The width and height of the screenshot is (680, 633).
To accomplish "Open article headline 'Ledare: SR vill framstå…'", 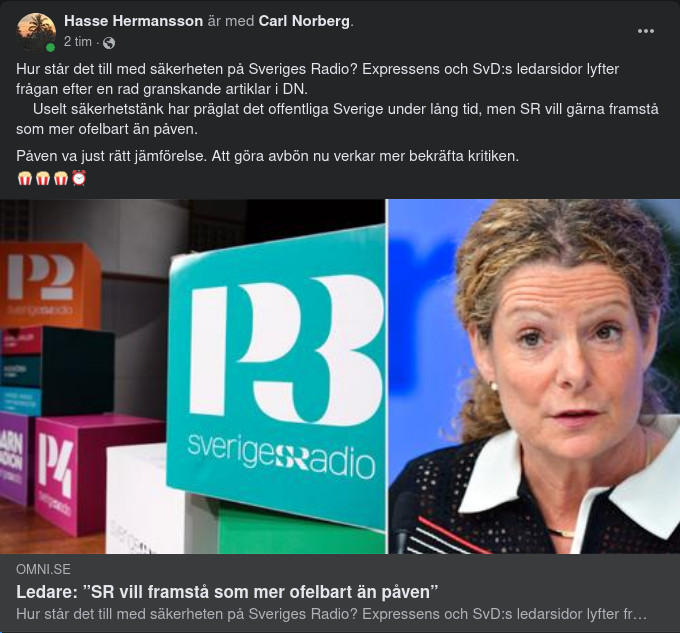I will tap(227, 592).
